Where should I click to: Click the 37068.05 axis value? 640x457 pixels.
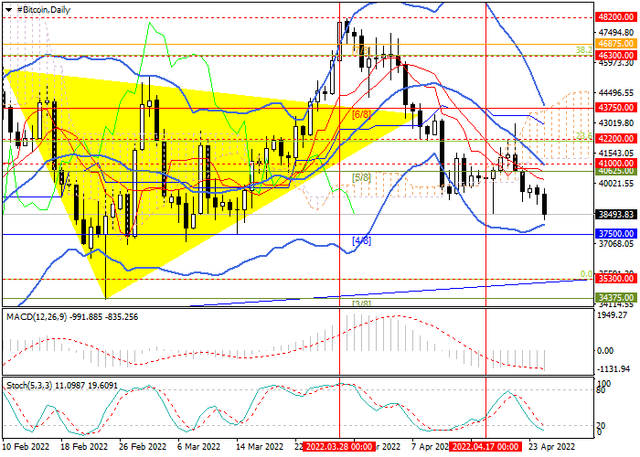point(616,244)
